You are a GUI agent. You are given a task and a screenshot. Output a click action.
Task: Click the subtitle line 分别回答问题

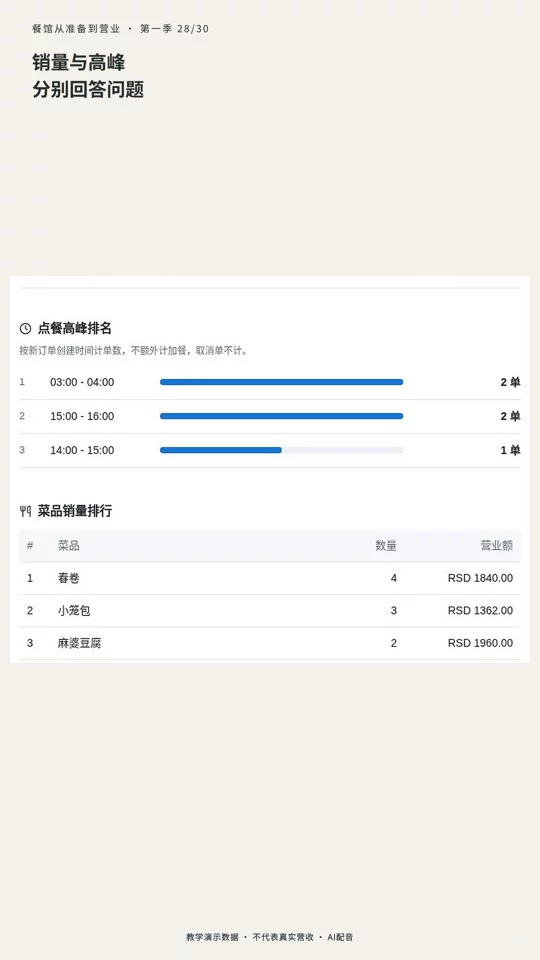click(88, 89)
